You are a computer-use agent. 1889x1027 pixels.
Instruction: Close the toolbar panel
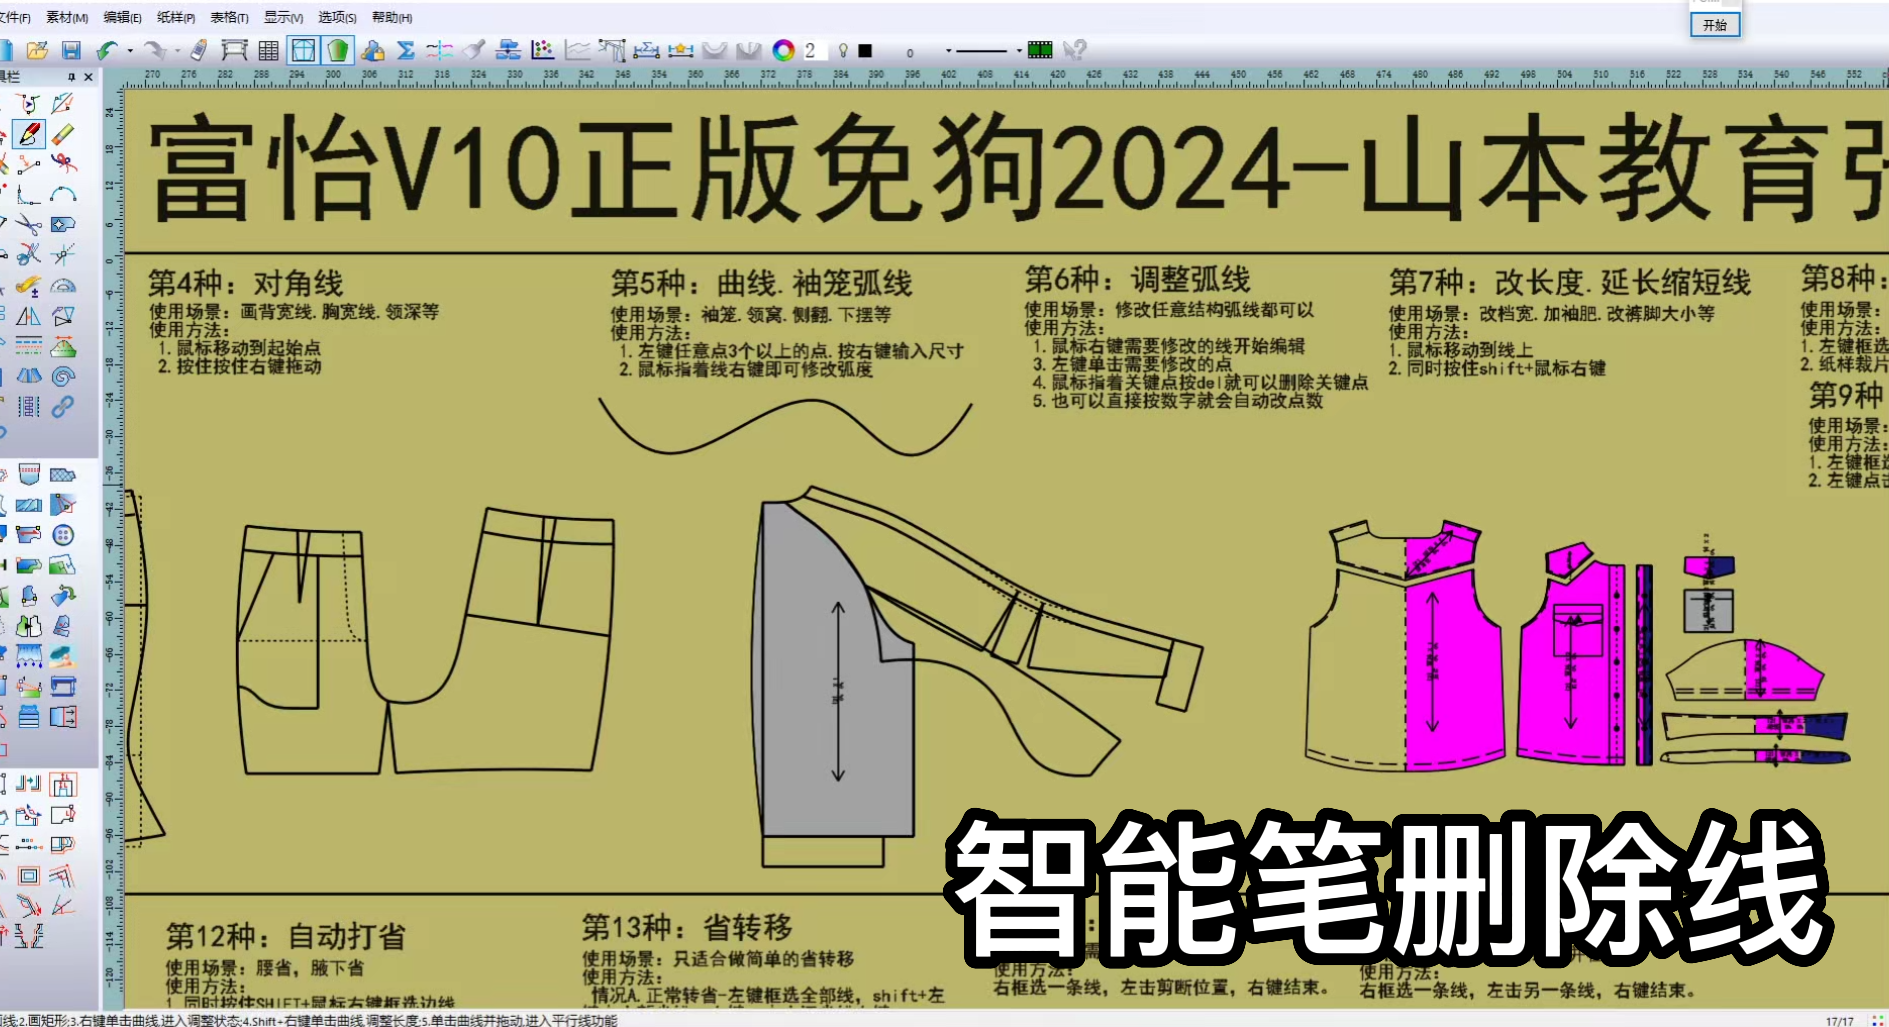[x=88, y=77]
